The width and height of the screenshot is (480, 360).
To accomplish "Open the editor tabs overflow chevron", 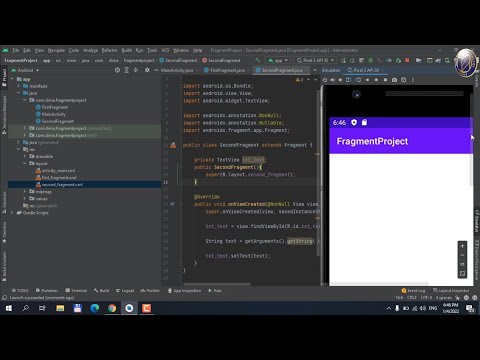I will [x=315, y=70].
